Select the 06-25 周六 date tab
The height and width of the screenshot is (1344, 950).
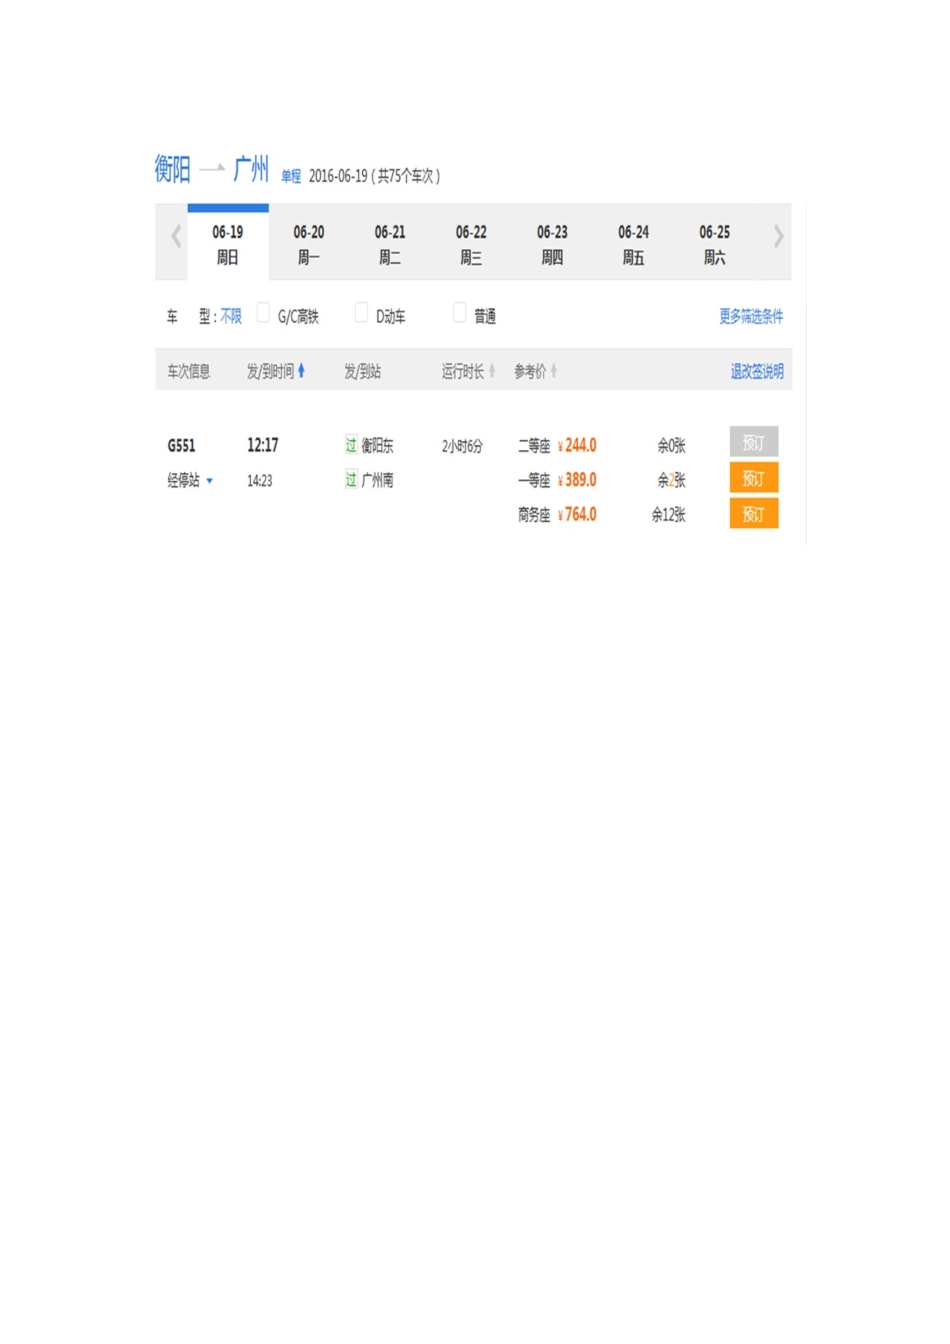click(714, 244)
